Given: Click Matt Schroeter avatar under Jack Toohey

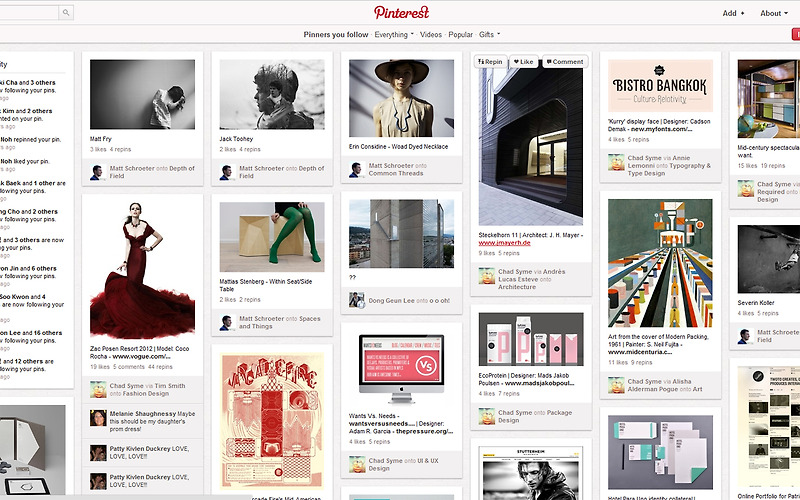Looking at the screenshot, I should [x=226, y=172].
